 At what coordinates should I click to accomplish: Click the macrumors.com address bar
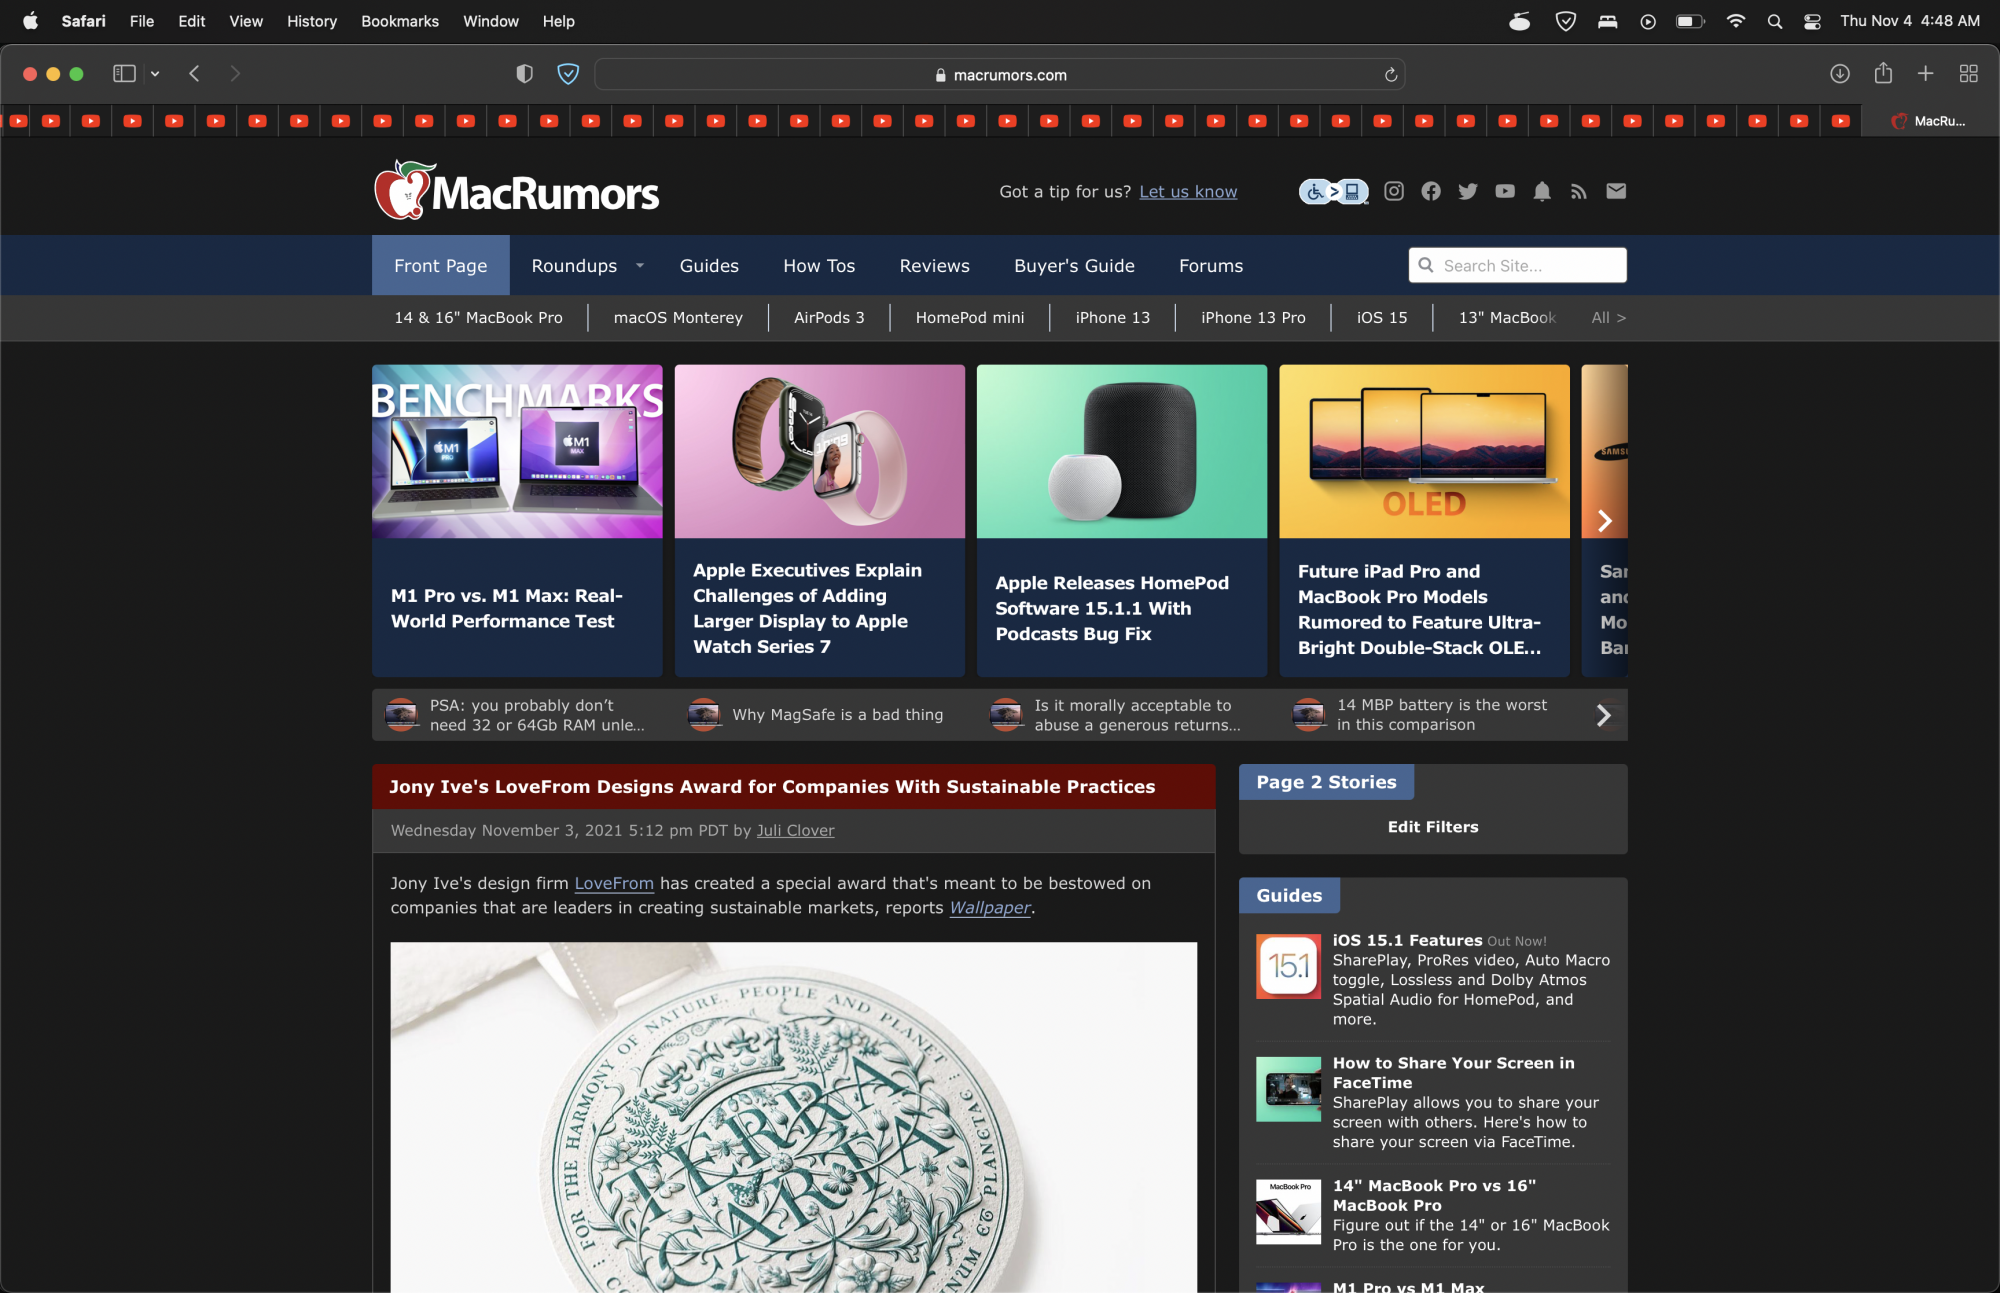point(1000,75)
